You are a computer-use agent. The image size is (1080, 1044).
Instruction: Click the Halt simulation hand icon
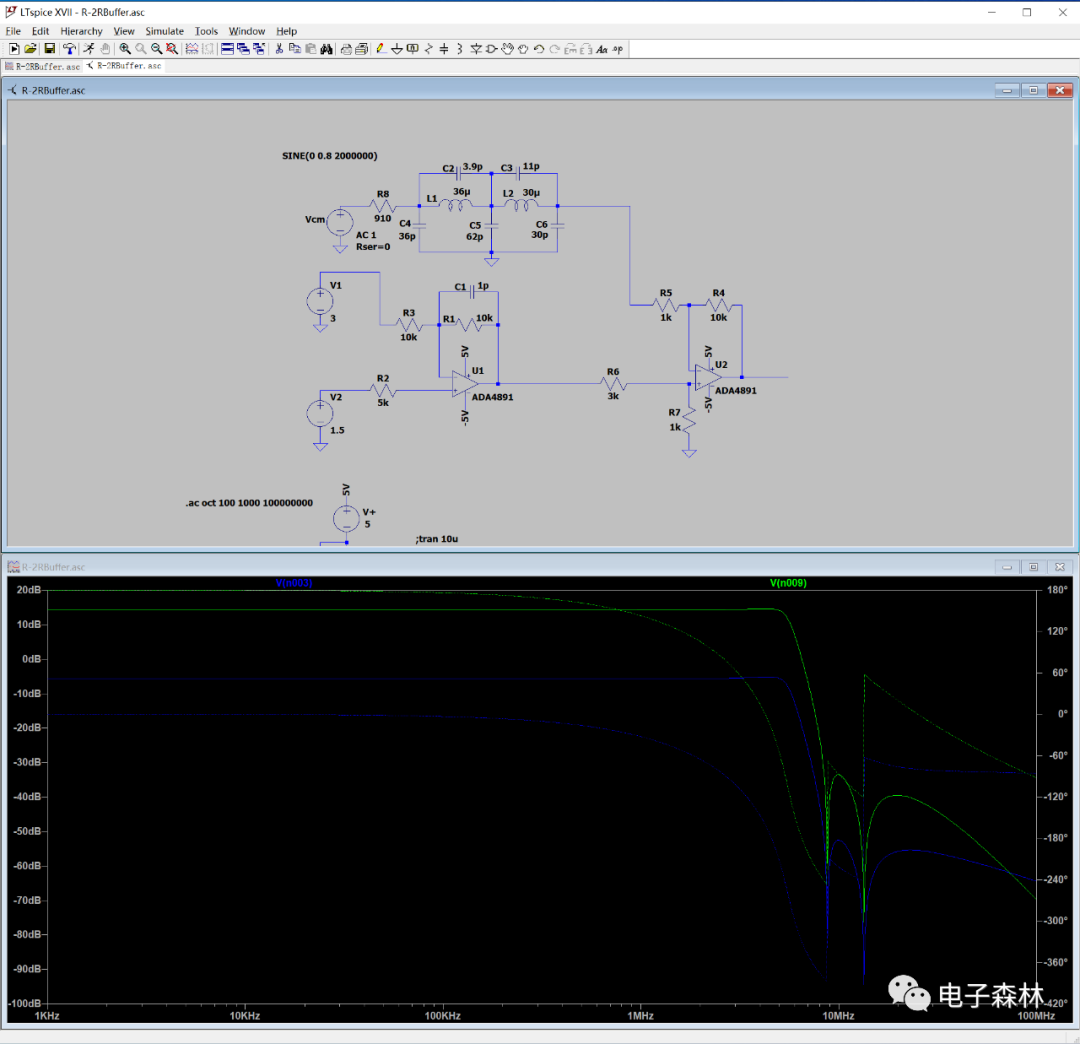105,49
